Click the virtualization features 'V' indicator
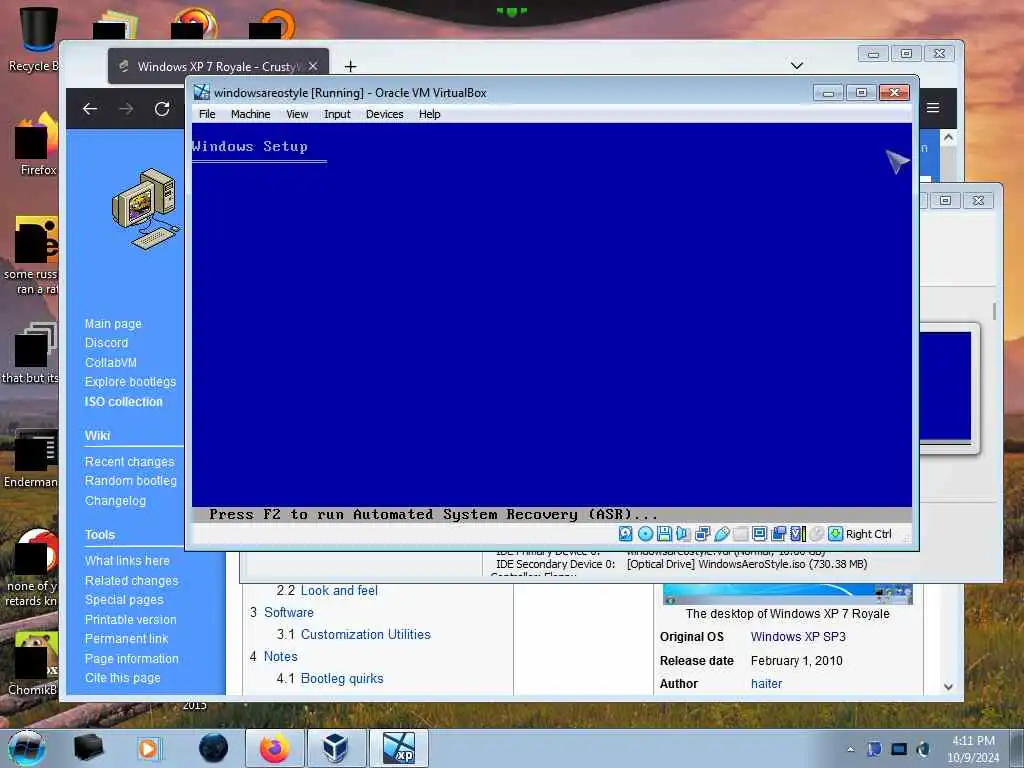 click(797, 534)
